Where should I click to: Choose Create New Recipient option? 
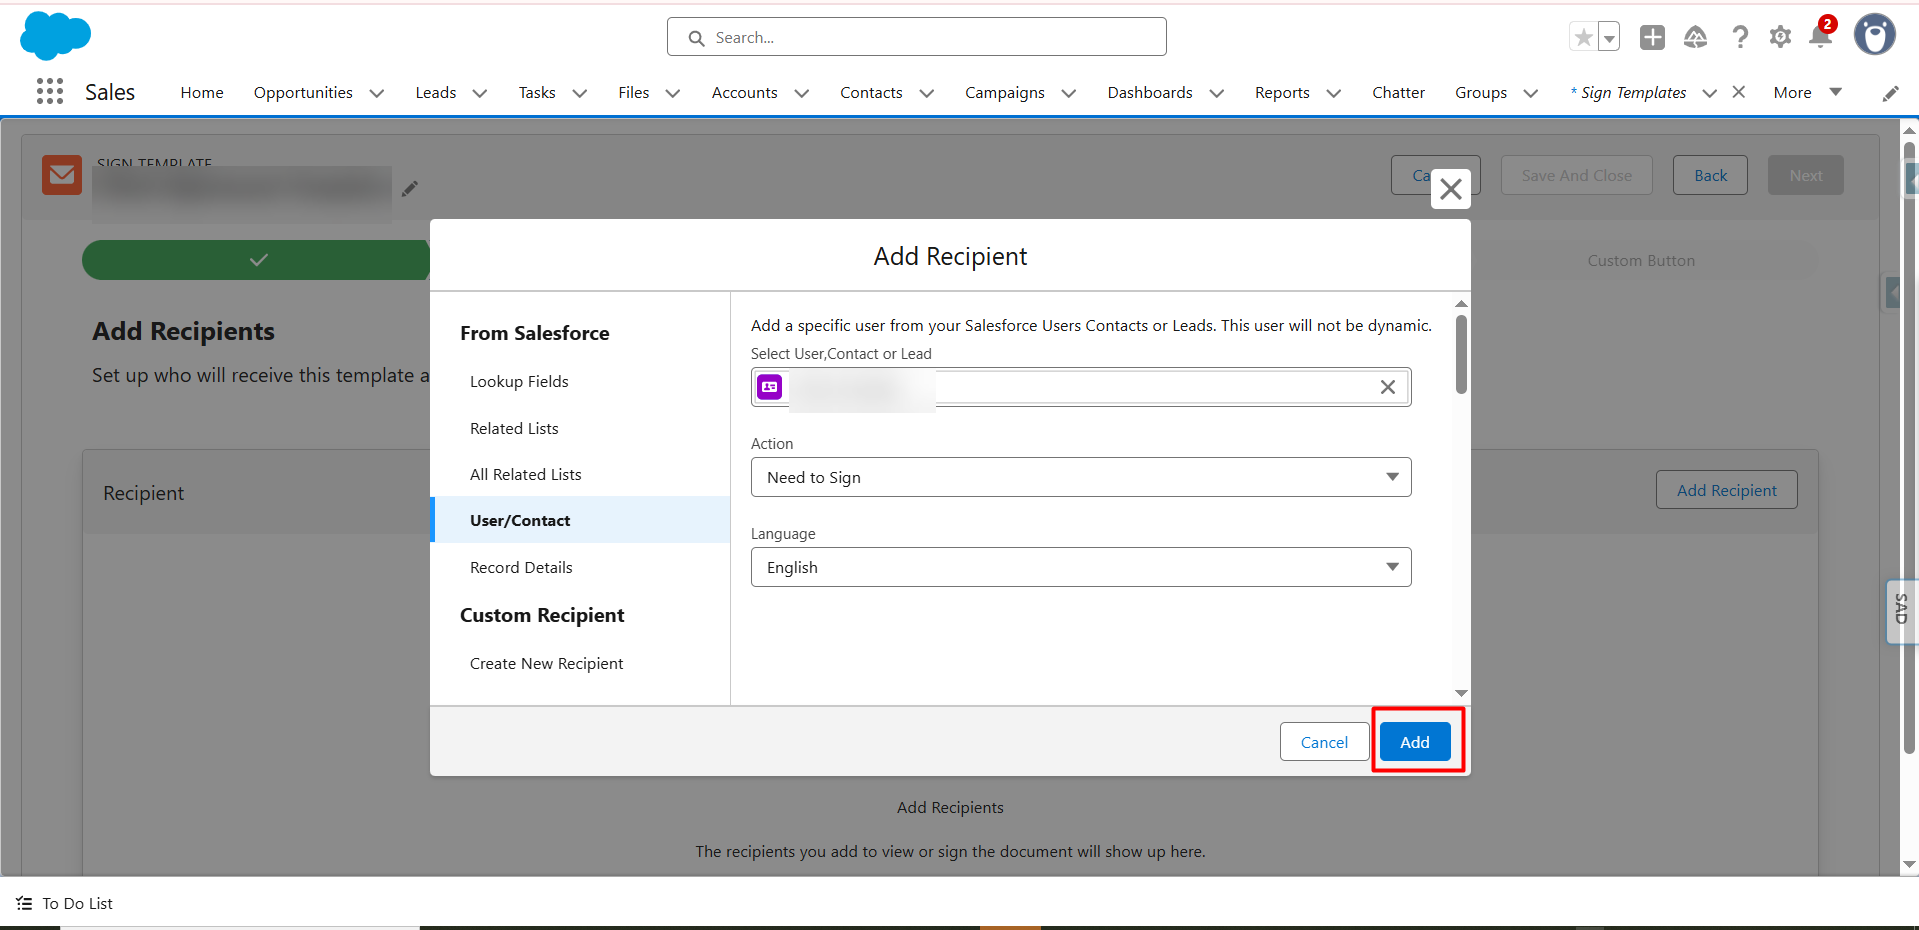(546, 664)
